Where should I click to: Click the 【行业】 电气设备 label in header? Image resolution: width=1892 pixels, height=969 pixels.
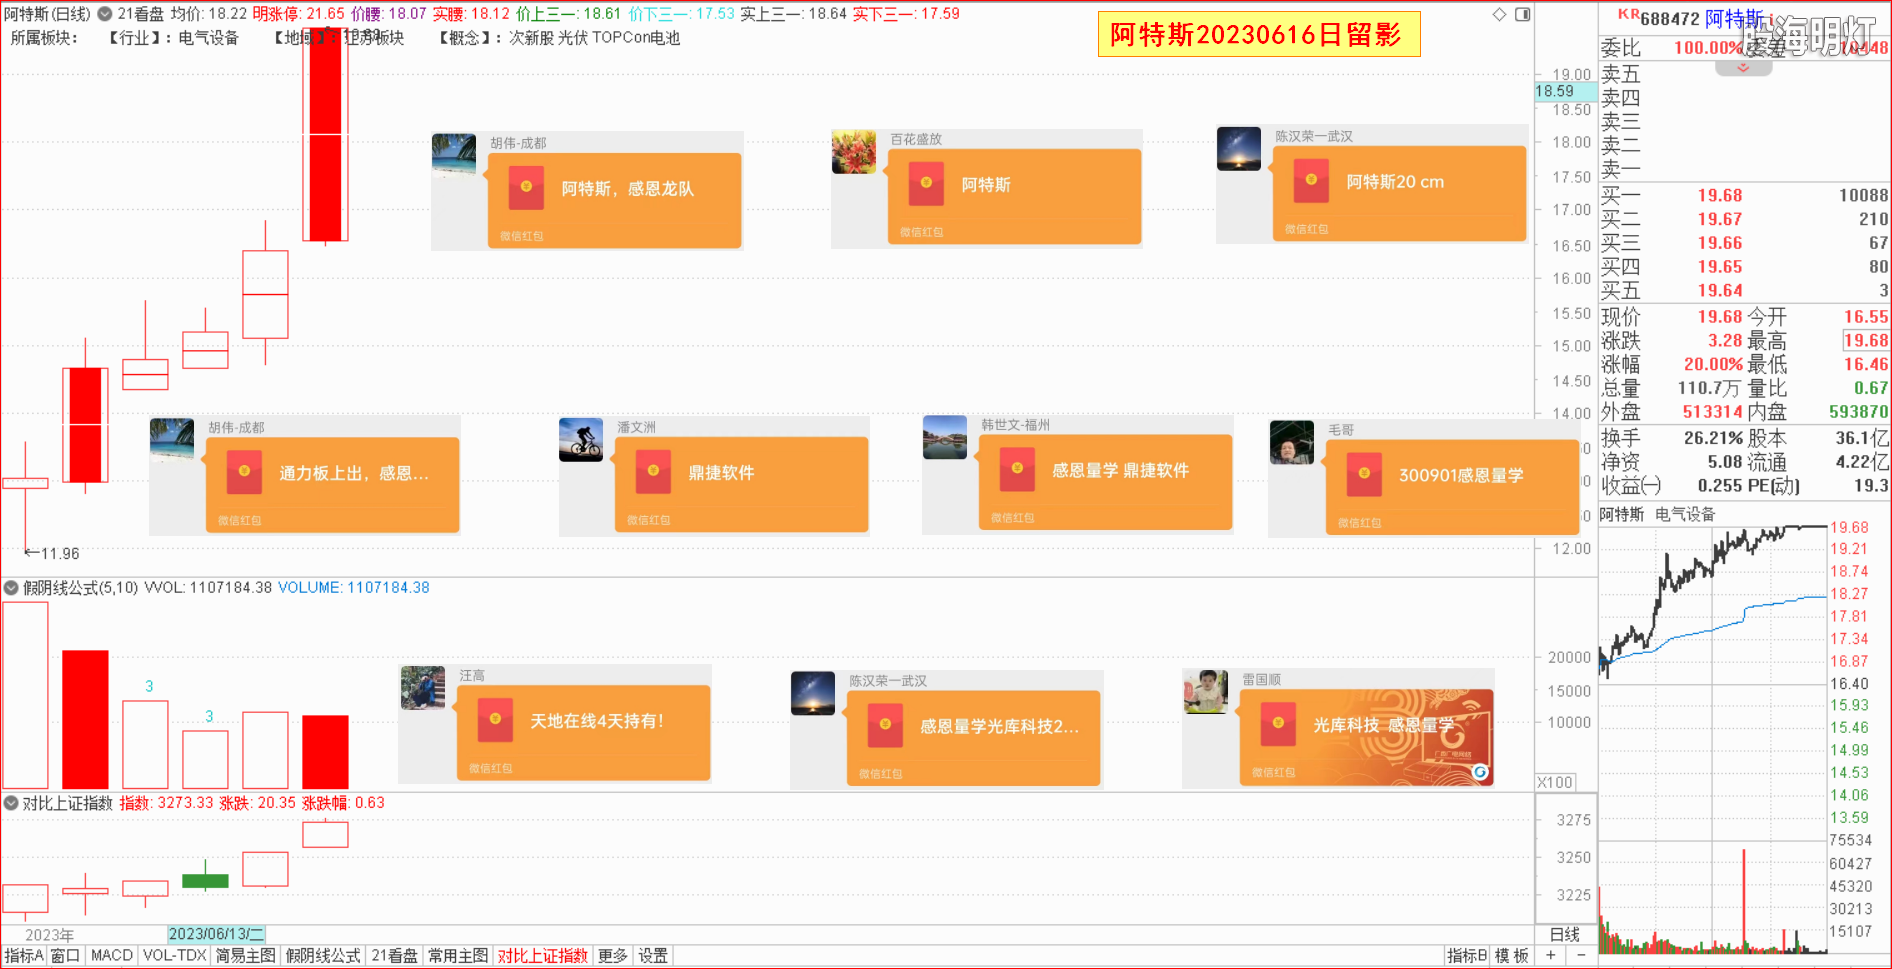tap(173, 38)
